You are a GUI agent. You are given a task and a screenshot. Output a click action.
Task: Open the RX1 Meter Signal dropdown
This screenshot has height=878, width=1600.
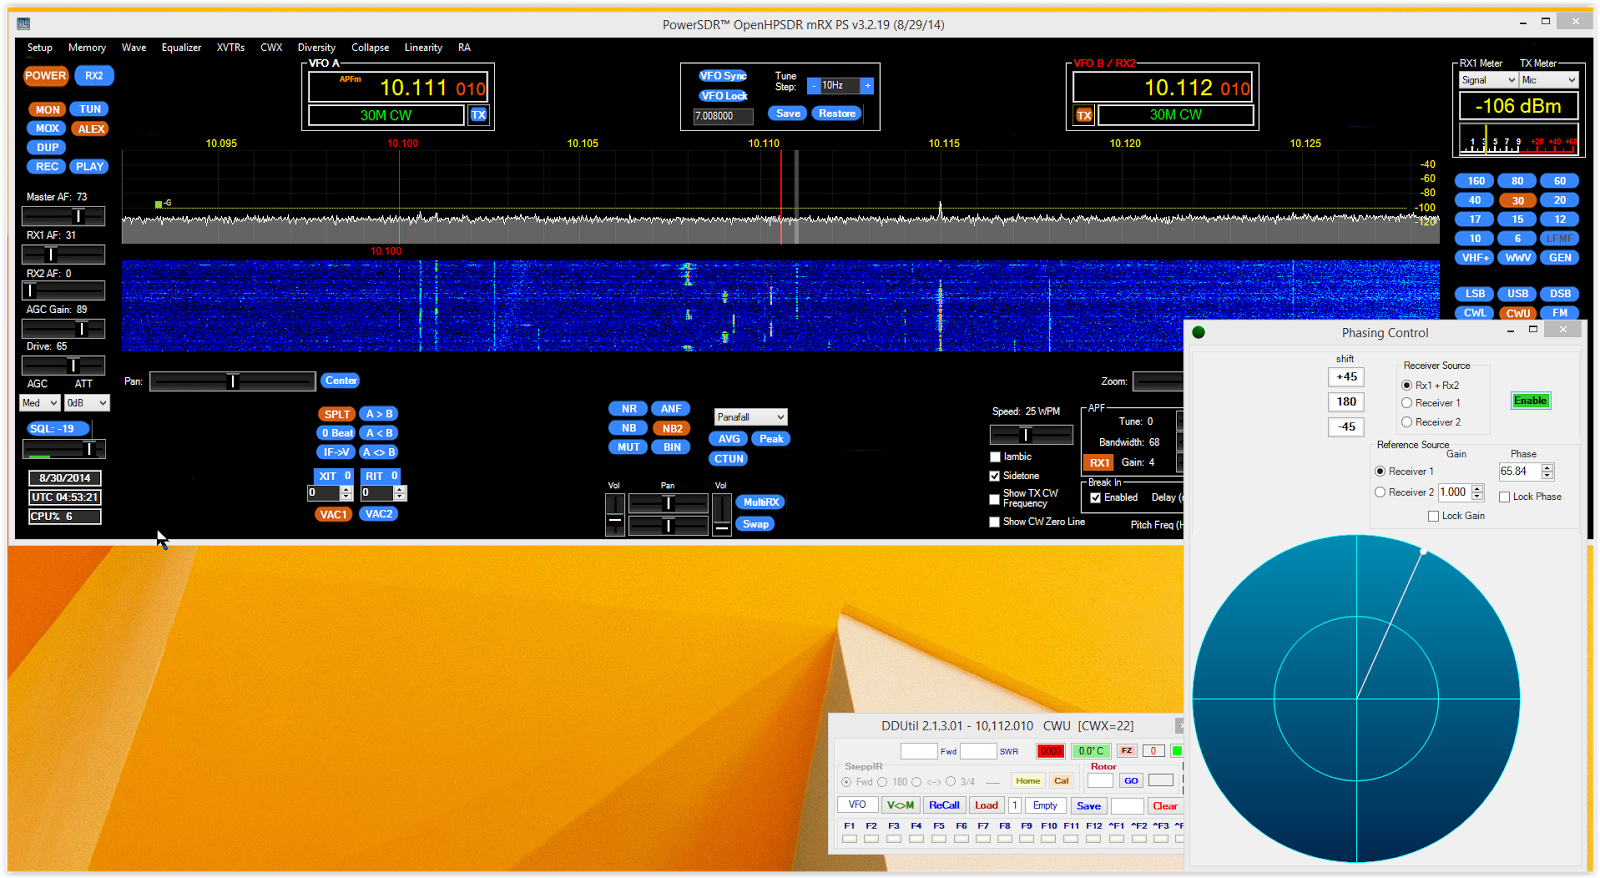pyautogui.click(x=1488, y=80)
